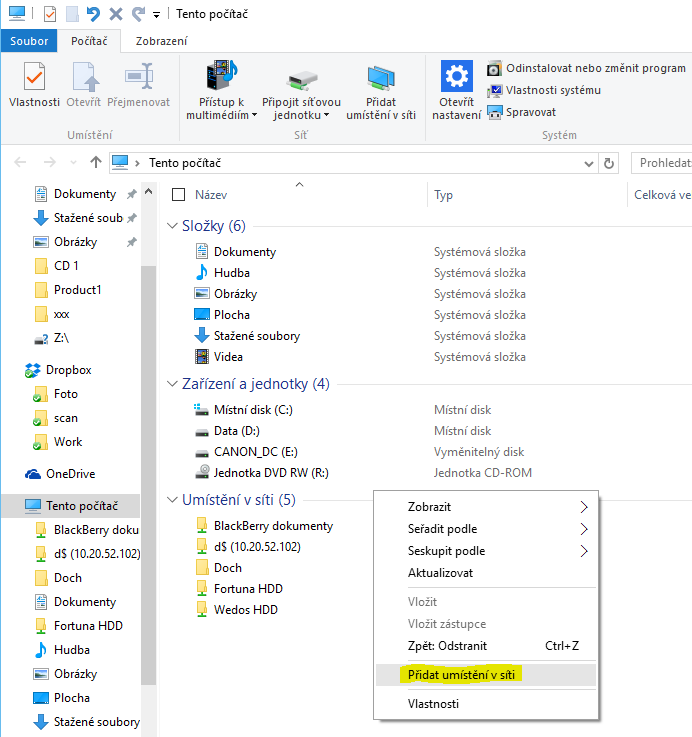Open Dropbox in the navigation pane
The width and height of the screenshot is (692, 737).
(68, 370)
